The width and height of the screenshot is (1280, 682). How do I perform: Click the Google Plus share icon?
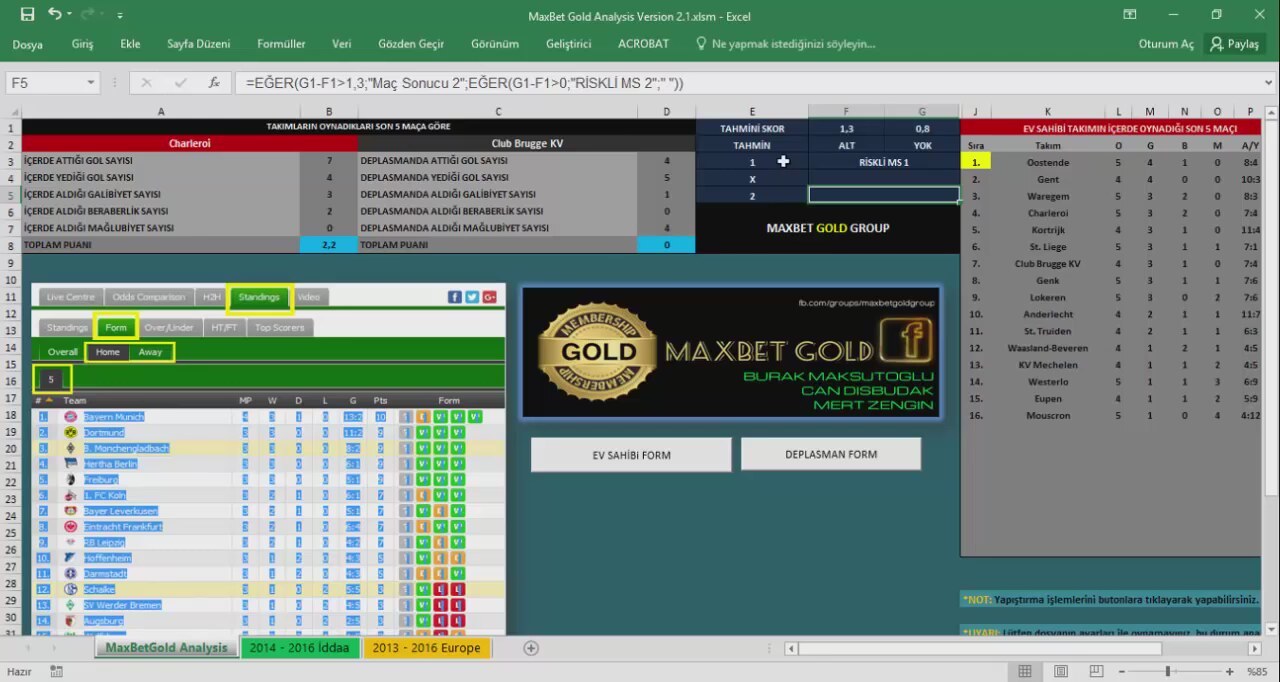(x=489, y=297)
